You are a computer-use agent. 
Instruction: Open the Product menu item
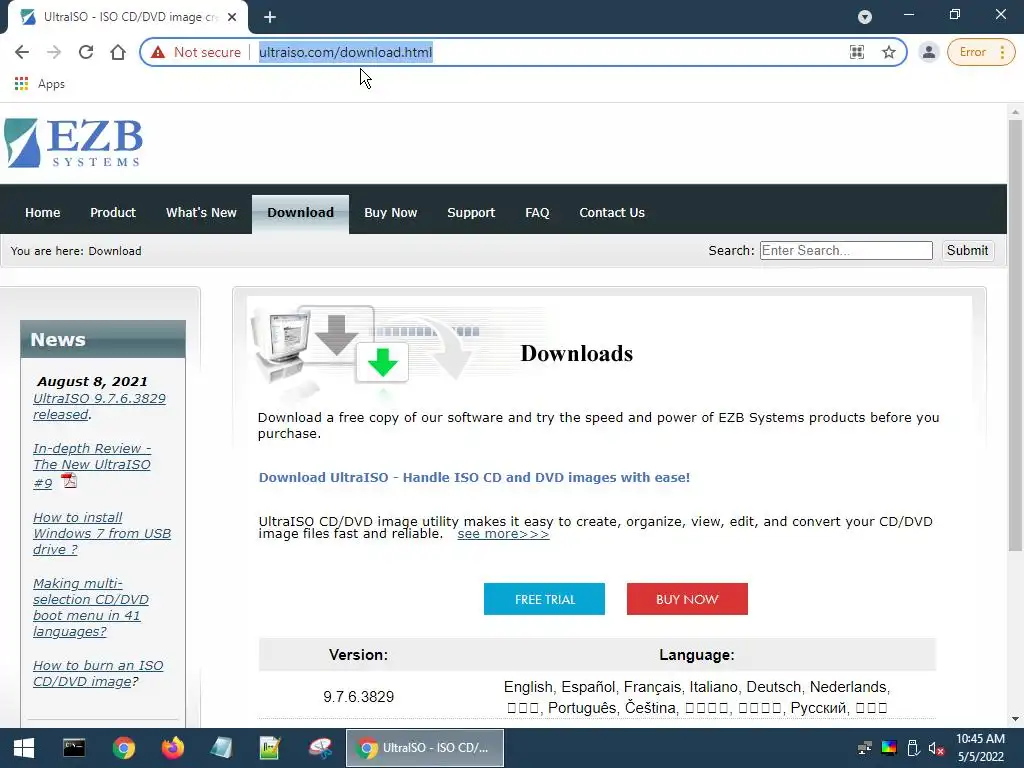(113, 212)
